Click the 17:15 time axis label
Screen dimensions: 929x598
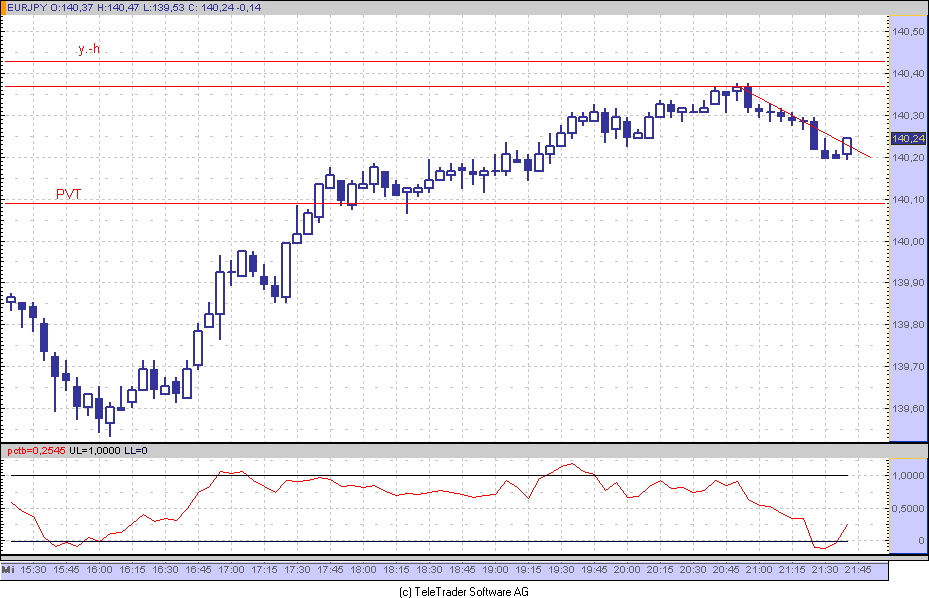point(264,570)
